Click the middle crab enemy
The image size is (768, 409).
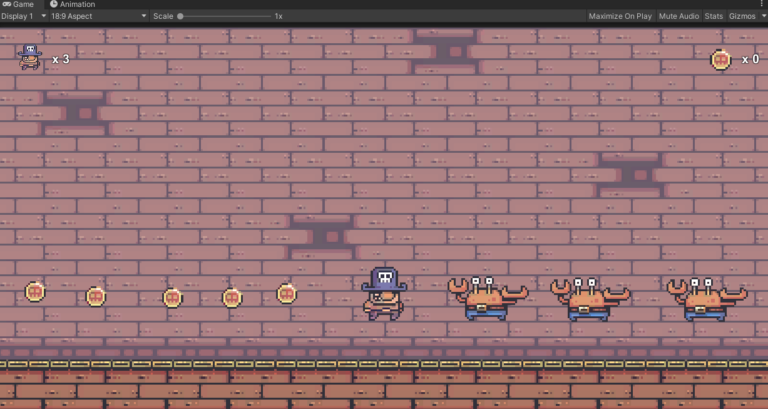pos(590,299)
